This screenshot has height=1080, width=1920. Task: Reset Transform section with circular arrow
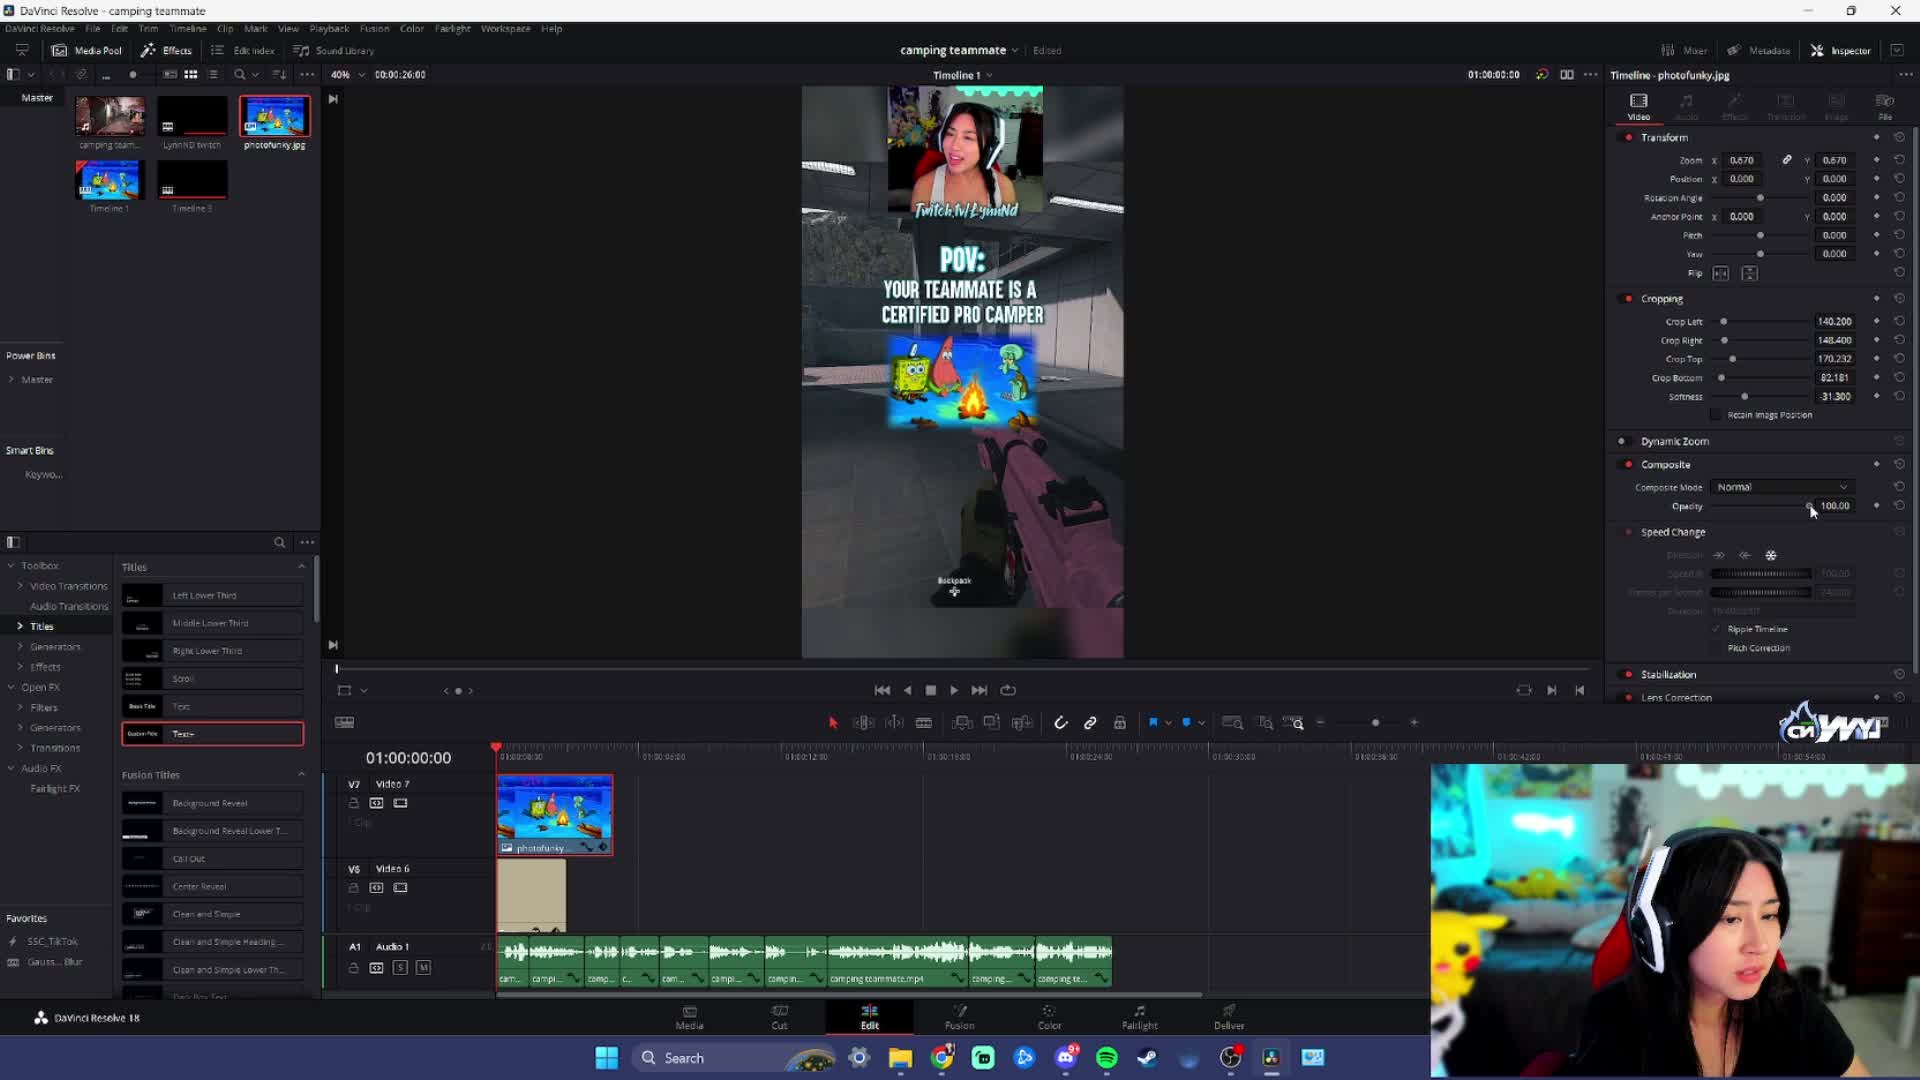[x=1899, y=137]
